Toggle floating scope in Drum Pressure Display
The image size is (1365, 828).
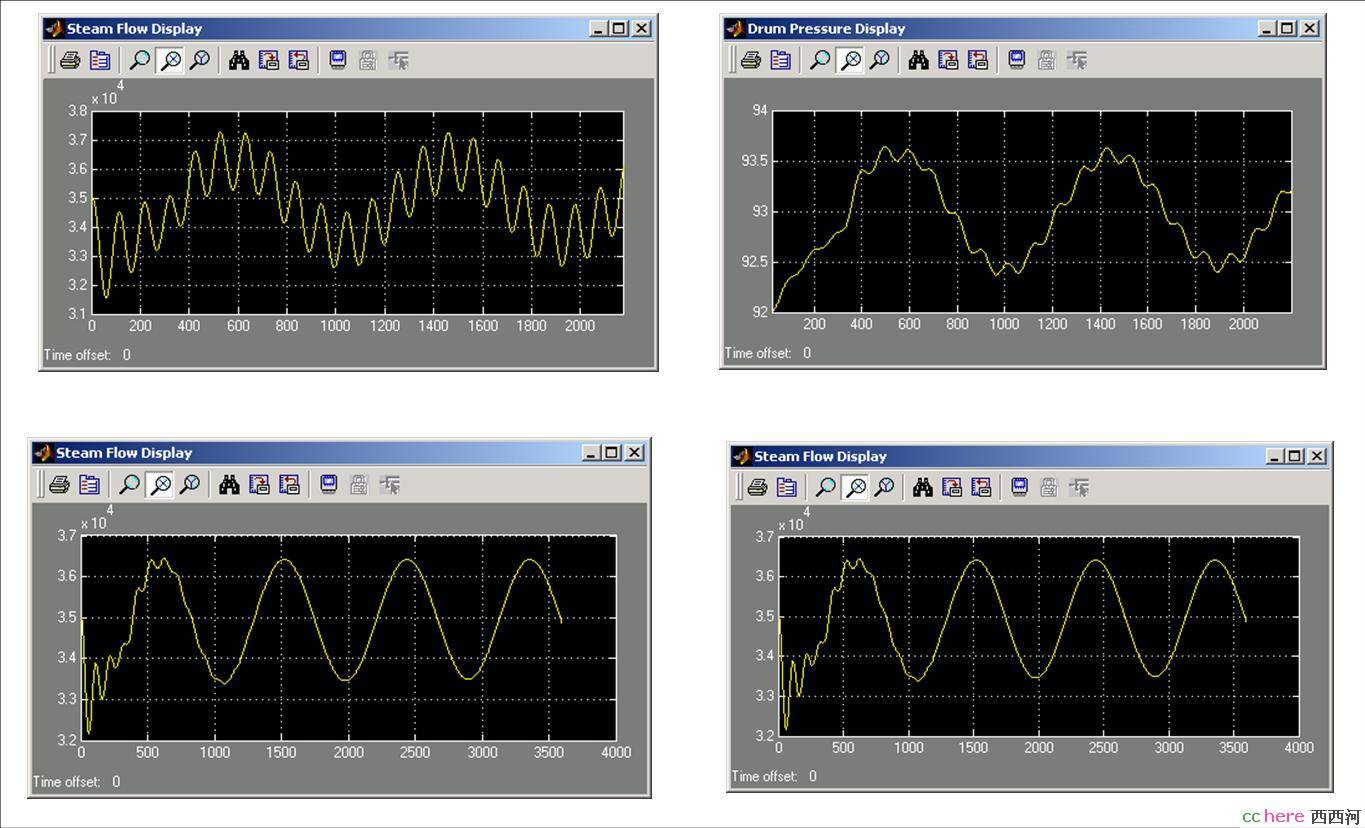coord(1017,60)
